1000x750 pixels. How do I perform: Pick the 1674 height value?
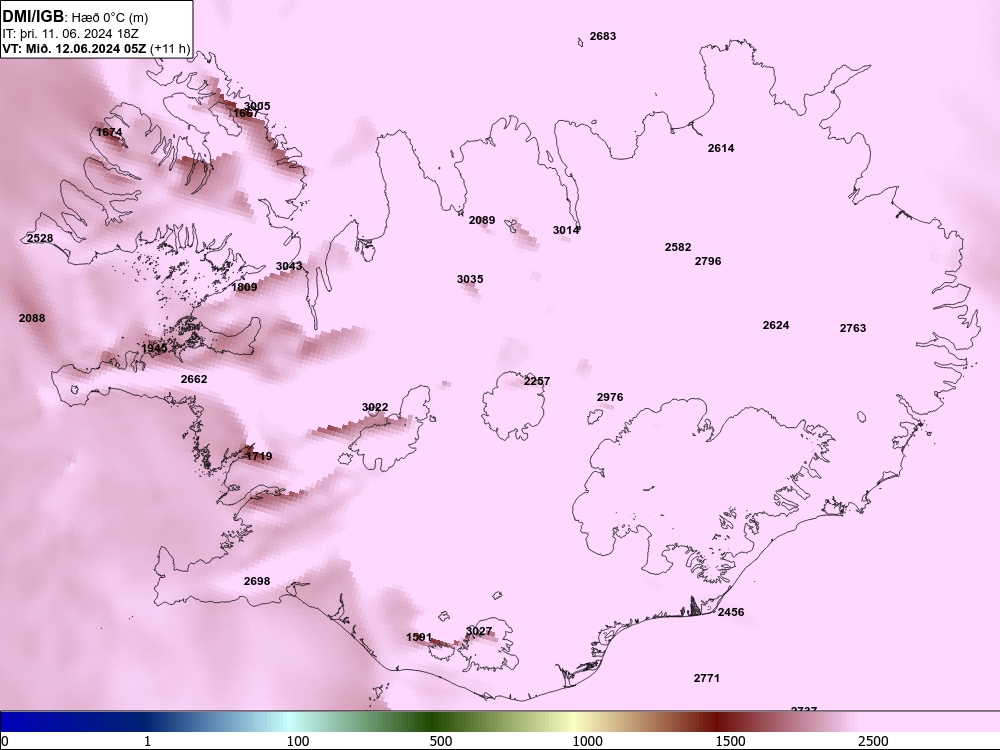109,132
